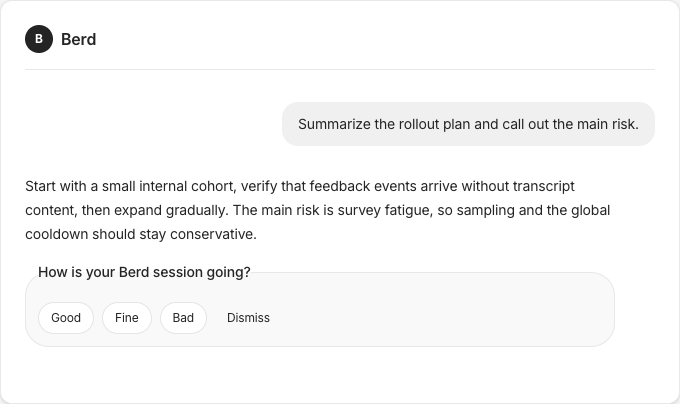
Task: Click 'transcript' word ending the first reply line
Action: click(x=544, y=186)
